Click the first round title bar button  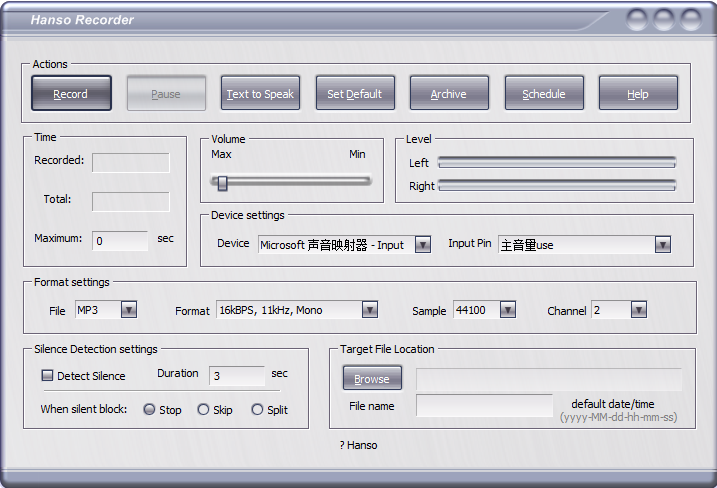coord(637,20)
